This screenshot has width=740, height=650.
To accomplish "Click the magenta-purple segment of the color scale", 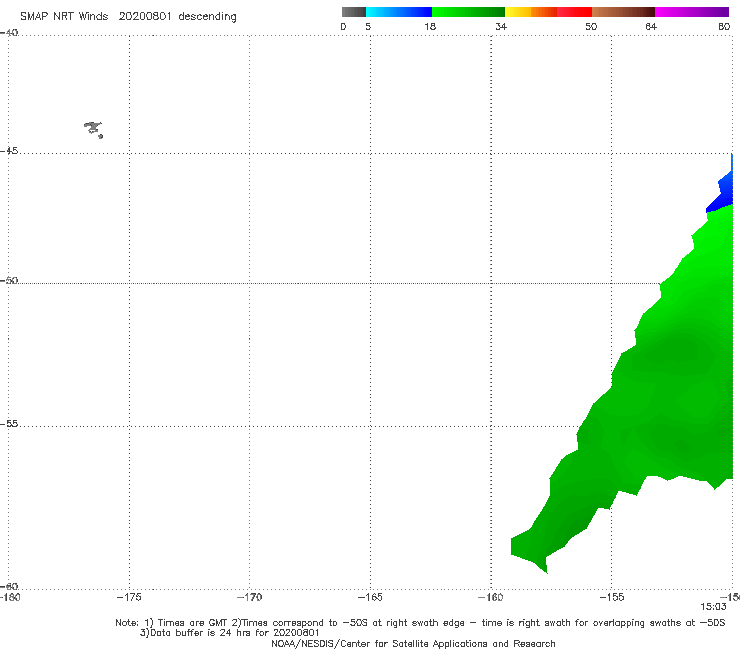I will (692, 12).
